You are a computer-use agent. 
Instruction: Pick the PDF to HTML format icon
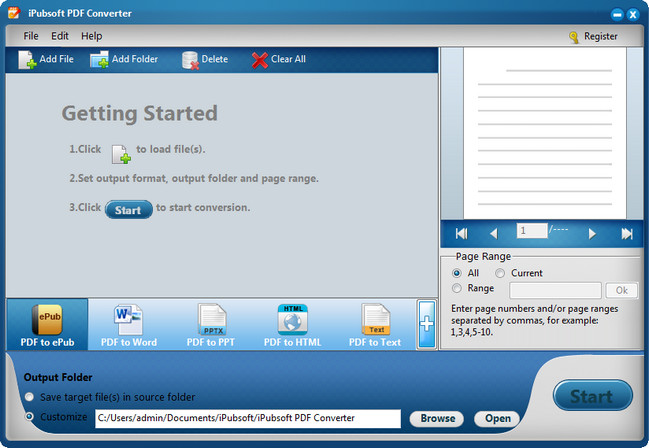pos(292,319)
